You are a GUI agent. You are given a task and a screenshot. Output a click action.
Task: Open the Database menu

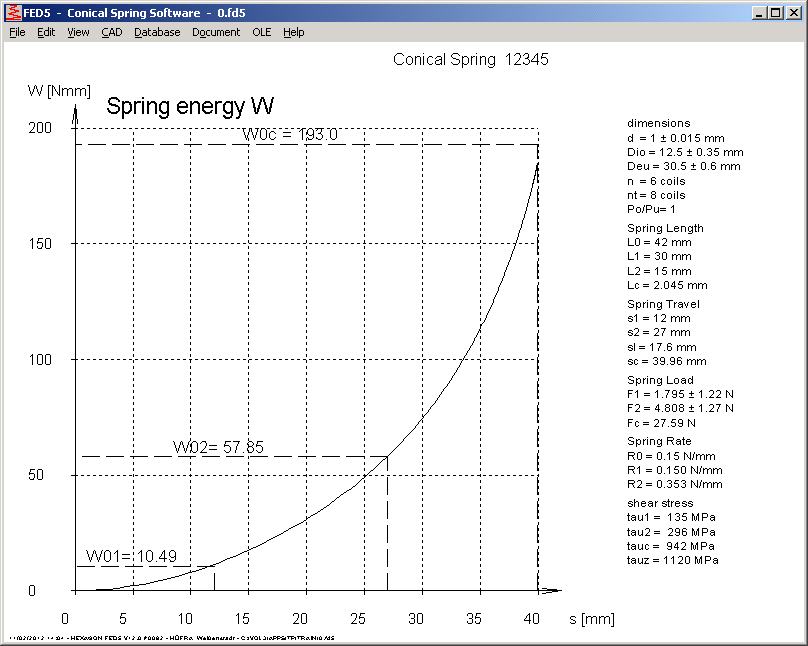click(157, 32)
